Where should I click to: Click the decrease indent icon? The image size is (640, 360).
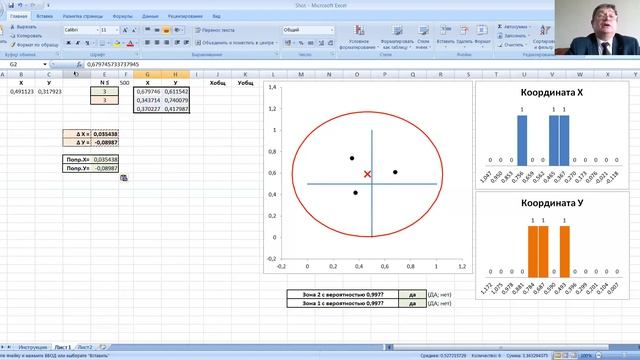tap(177, 42)
